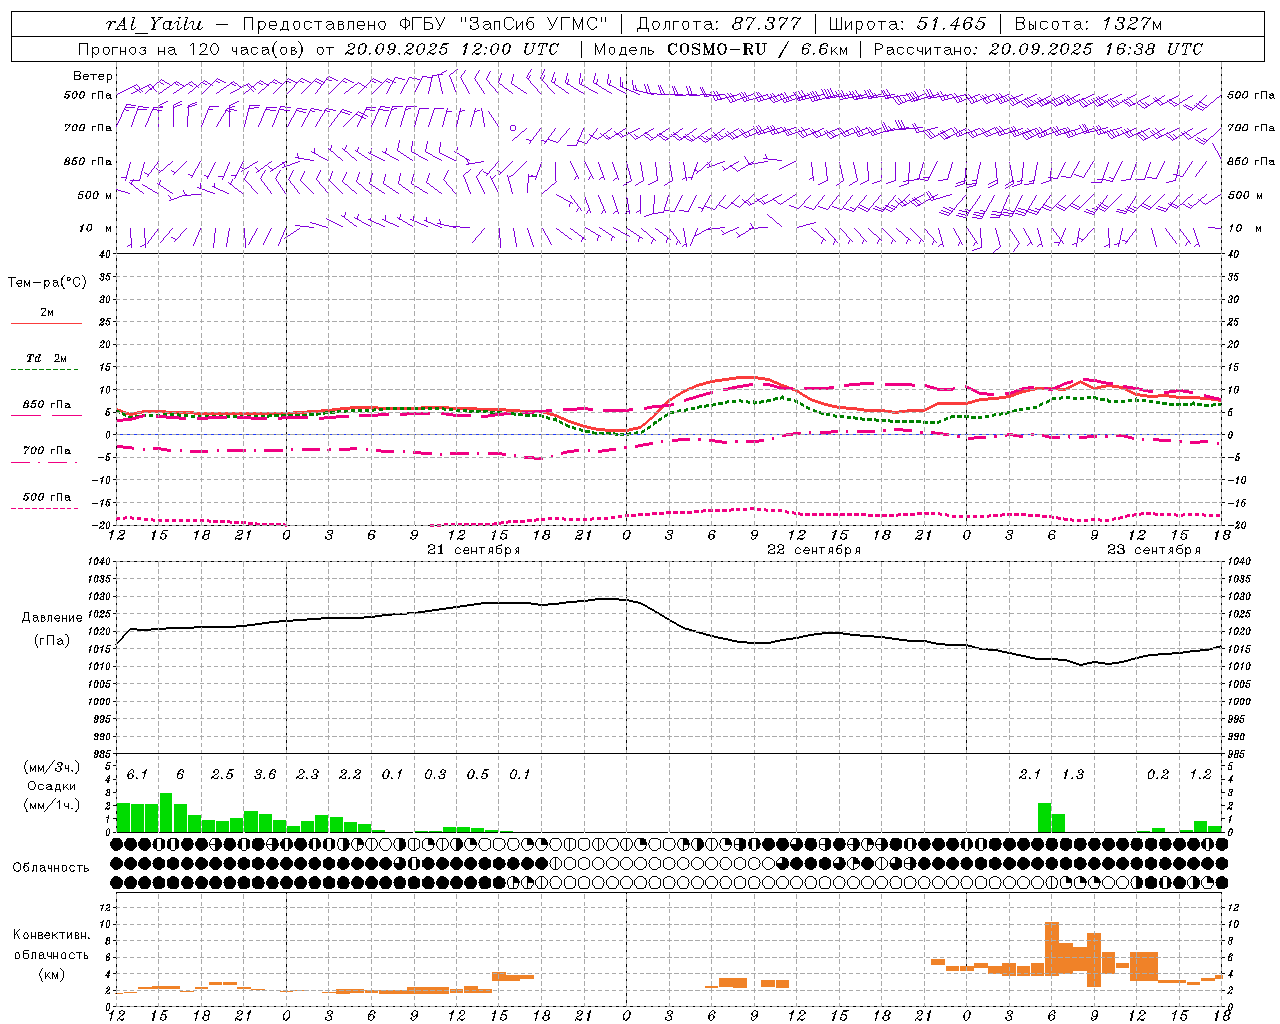Click the (гПа) unit under Давление

pos(52,640)
